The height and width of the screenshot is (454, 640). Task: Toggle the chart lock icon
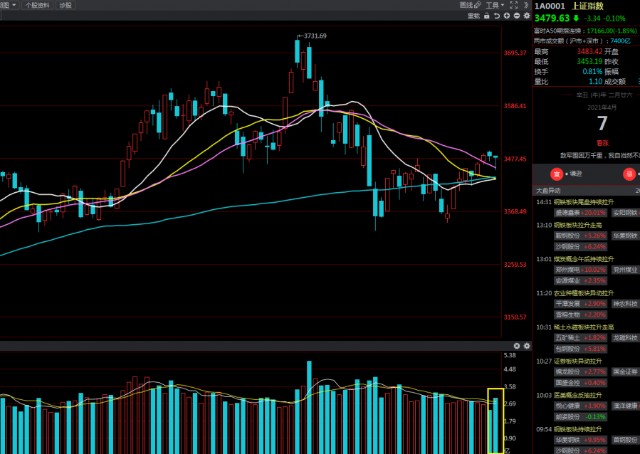(x=487, y=16)
